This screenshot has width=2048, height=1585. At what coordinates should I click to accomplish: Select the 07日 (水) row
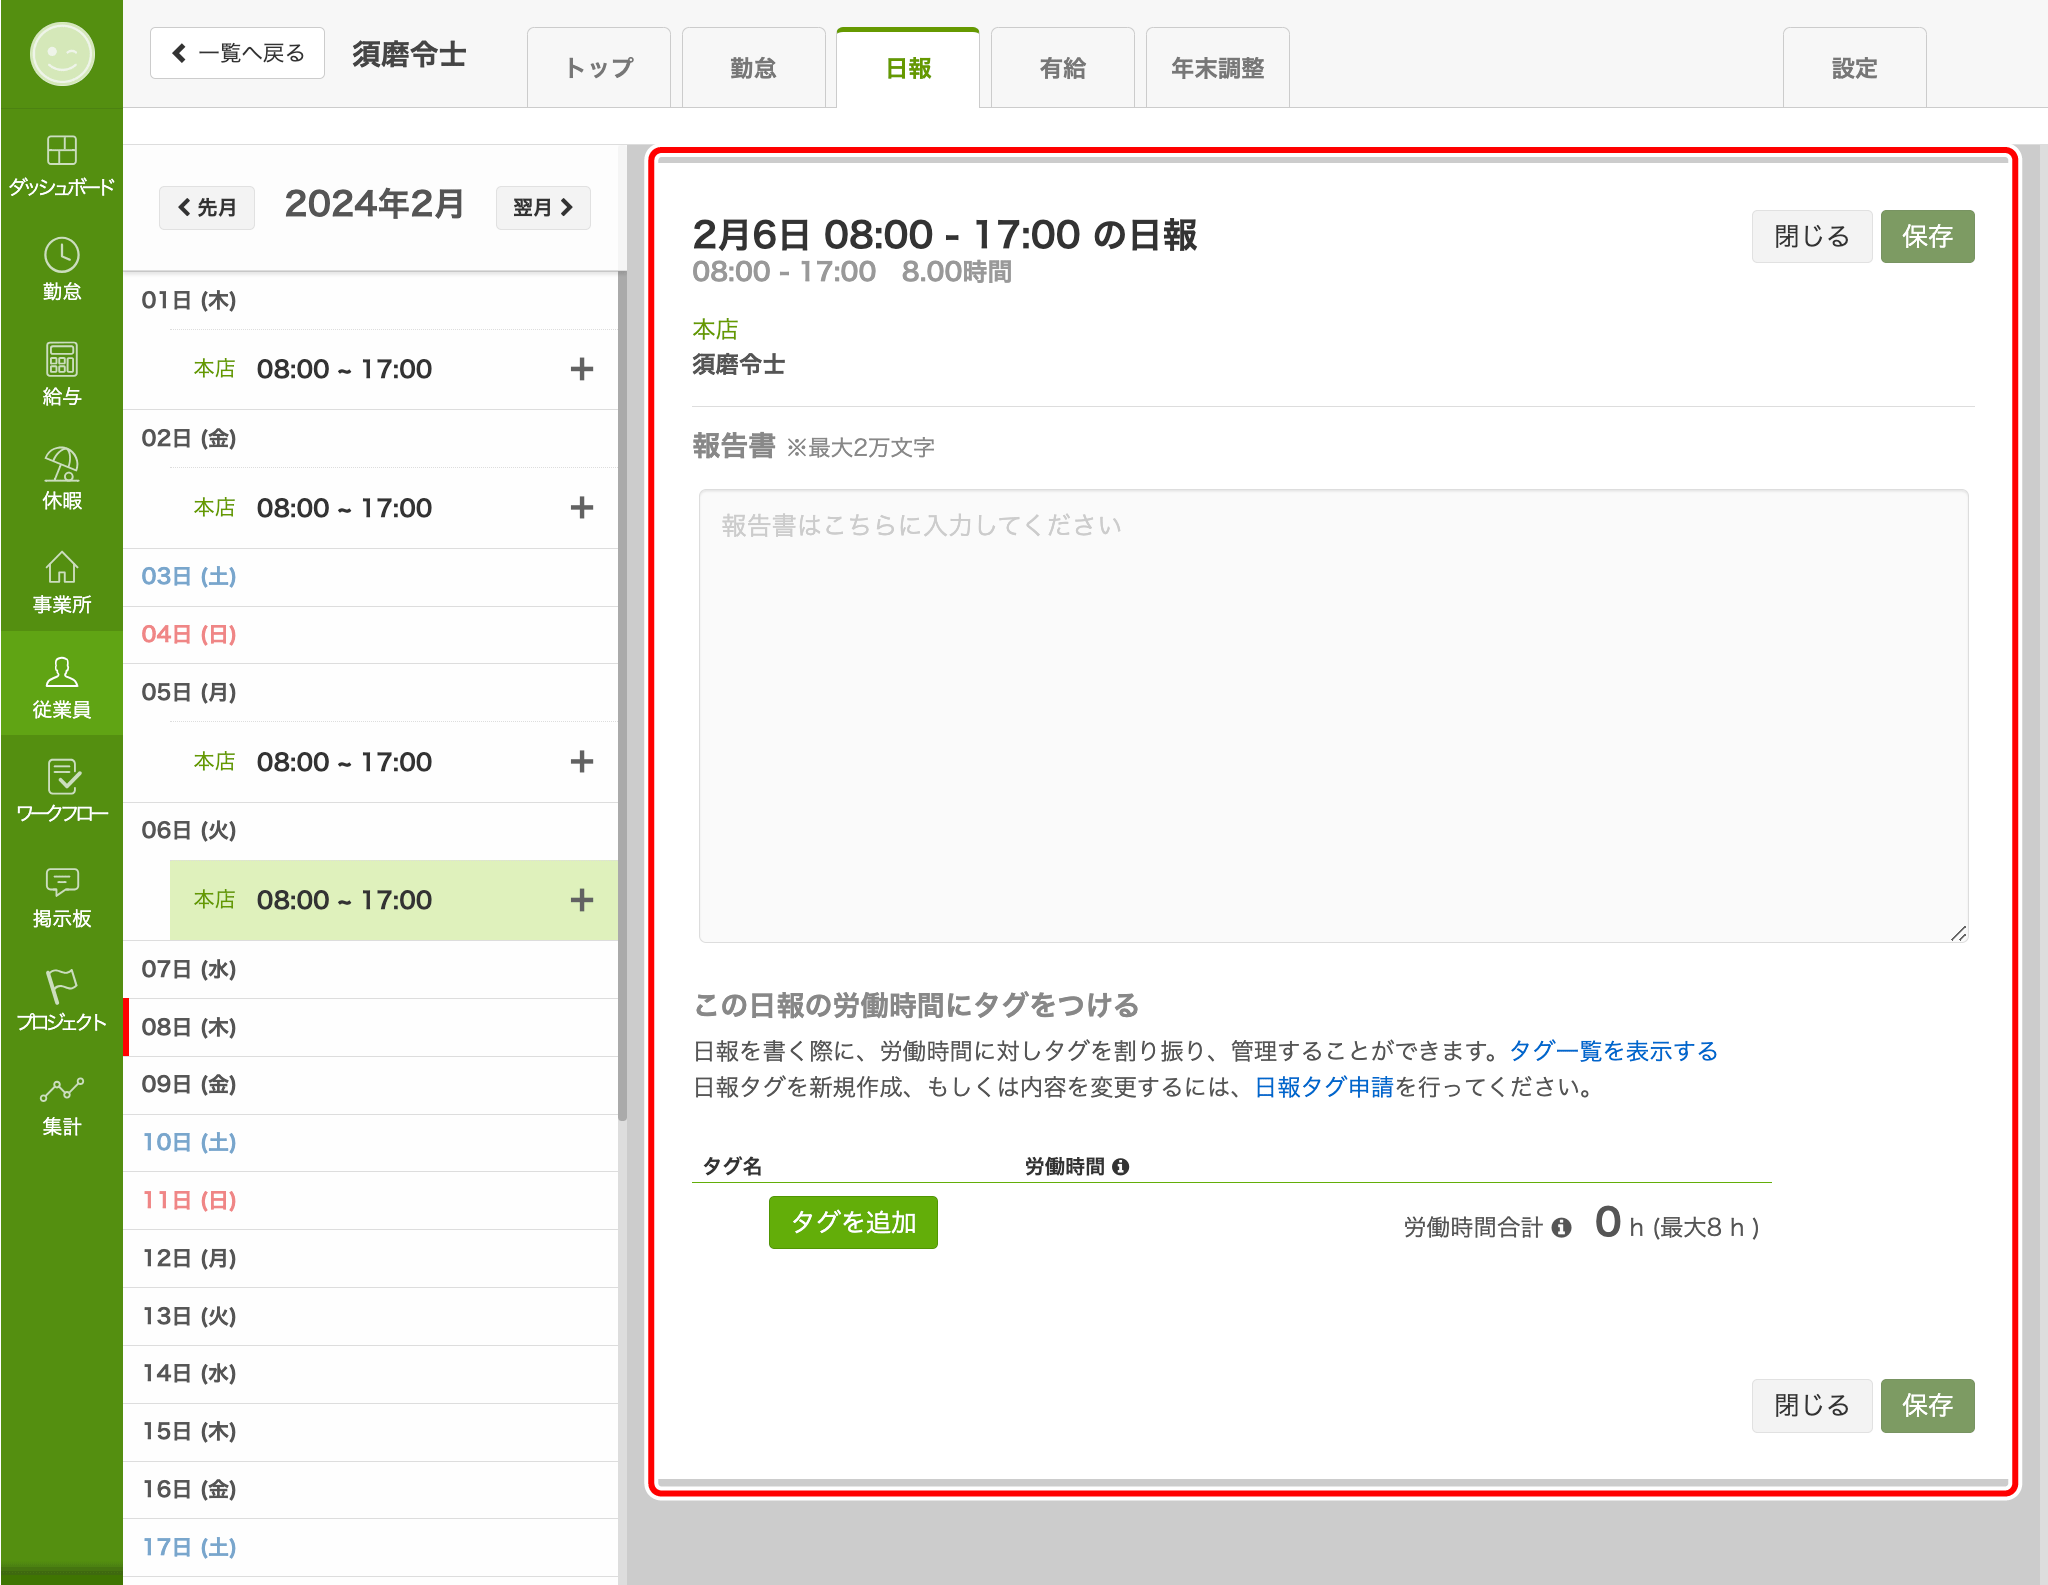tap(370, 969)
